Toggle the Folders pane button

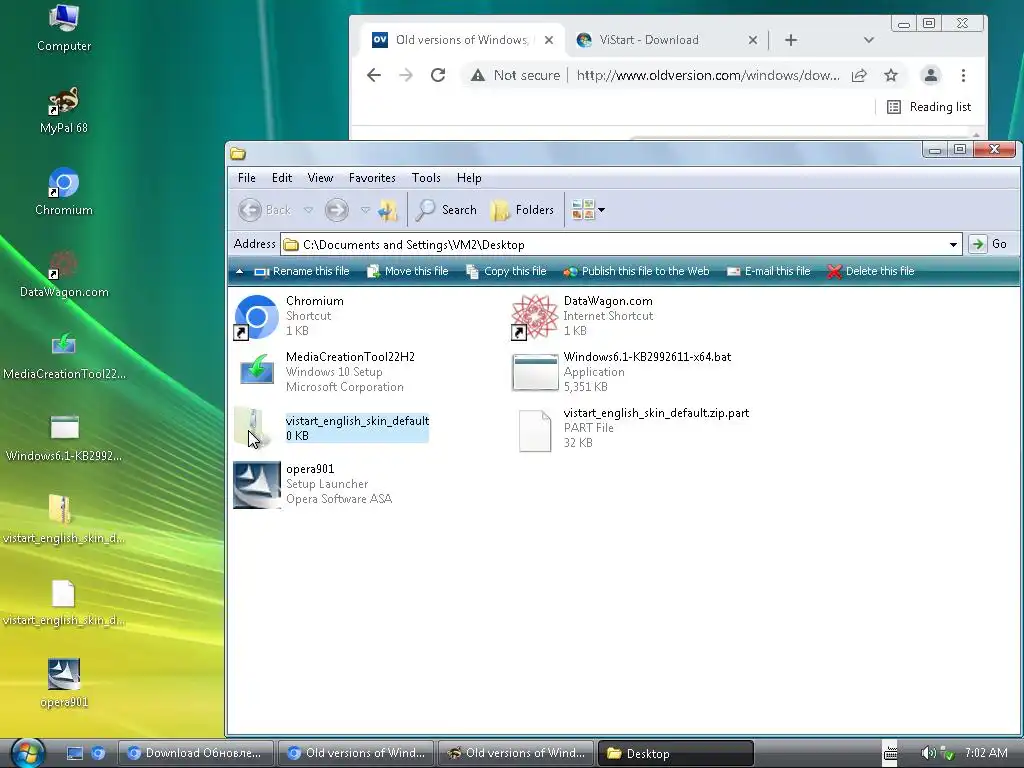[522, 210]
